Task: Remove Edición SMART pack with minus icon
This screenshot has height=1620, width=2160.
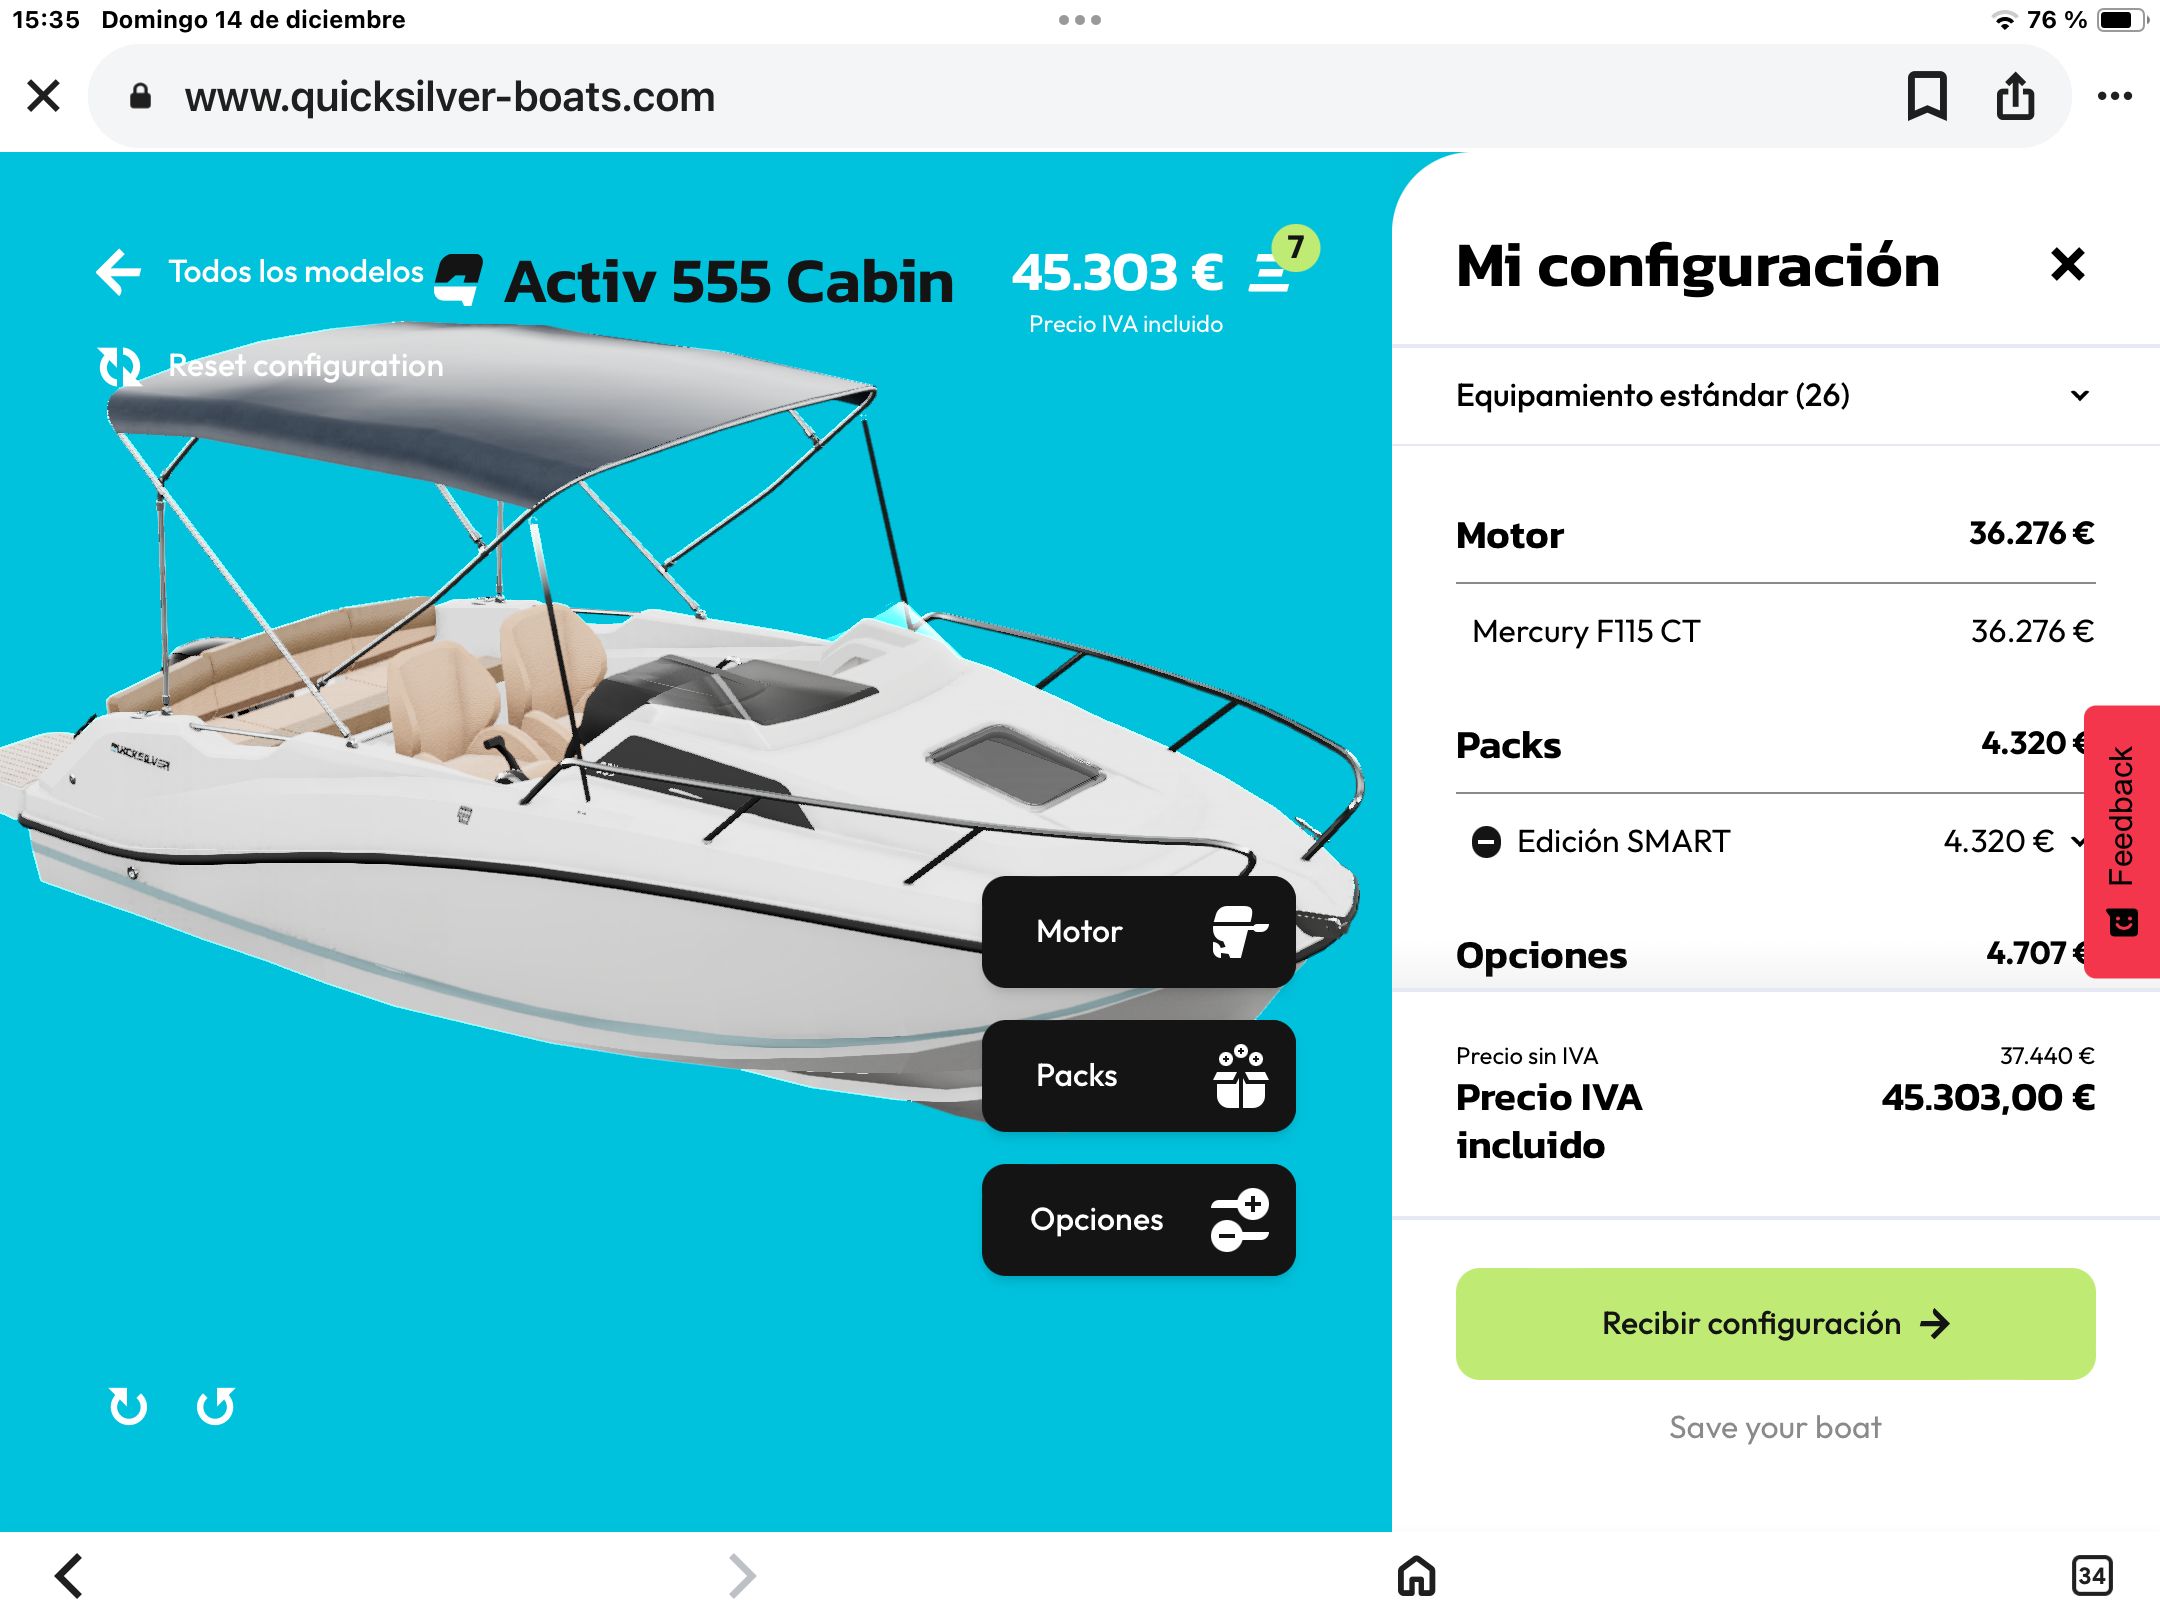Action: tap(1486, 842)
